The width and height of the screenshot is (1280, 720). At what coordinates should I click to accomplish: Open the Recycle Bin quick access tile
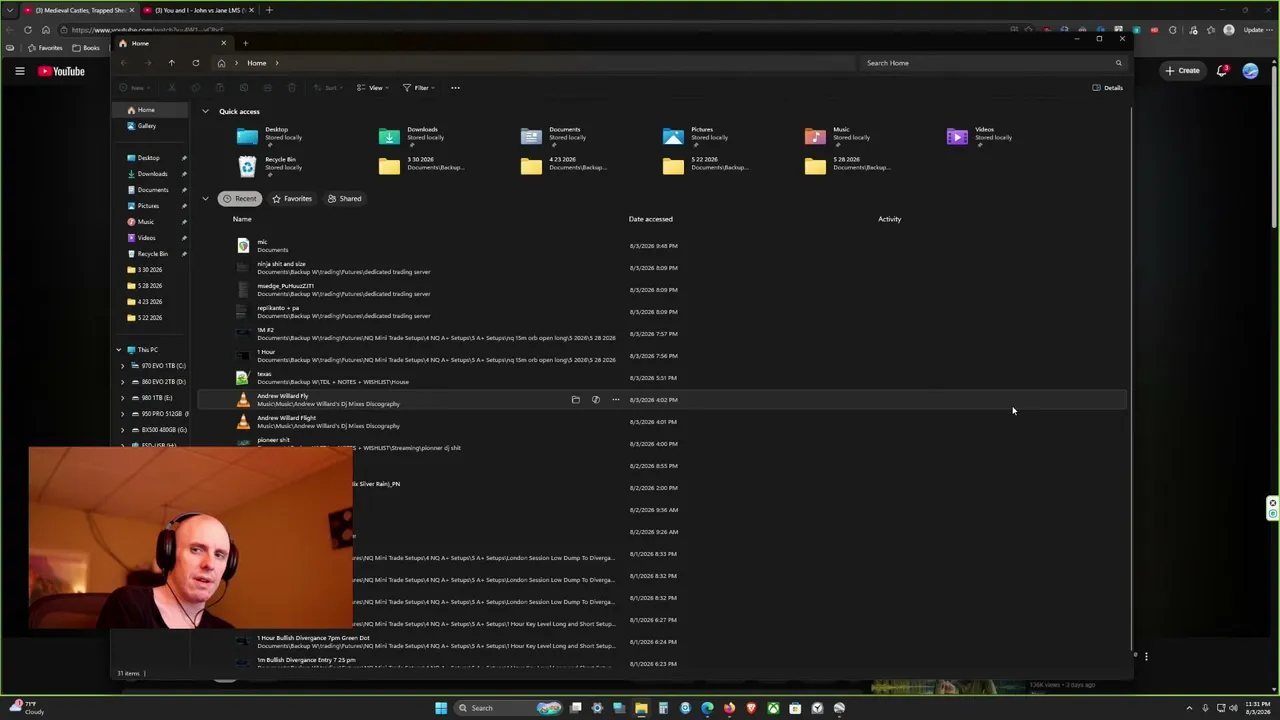pyautogui.click(x=270, y=166)
